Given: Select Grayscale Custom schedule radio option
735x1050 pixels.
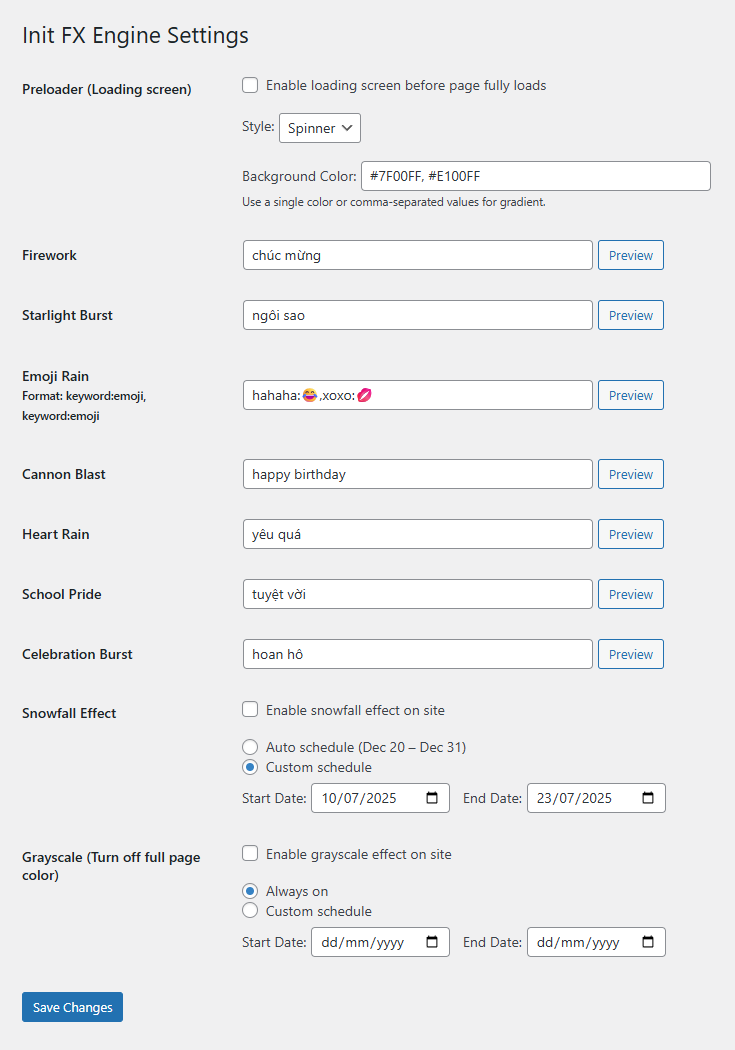Looking at the screenshot, I should (x=250, y=911).
